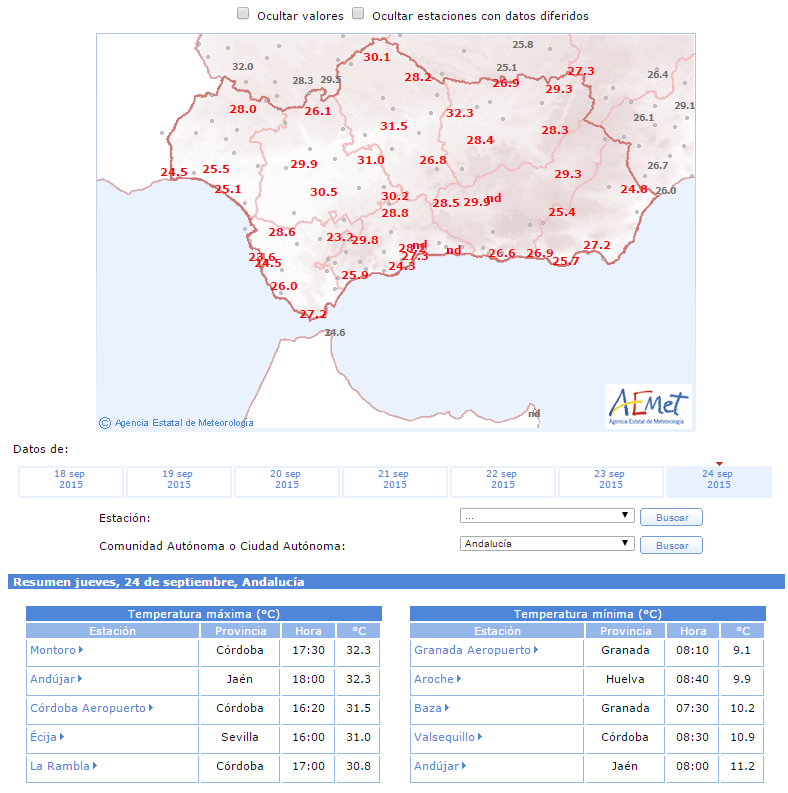Select the 18 sep 2015 date tab
The height and width of the screenshot is (793, 788).
click(x=71, y=481)
